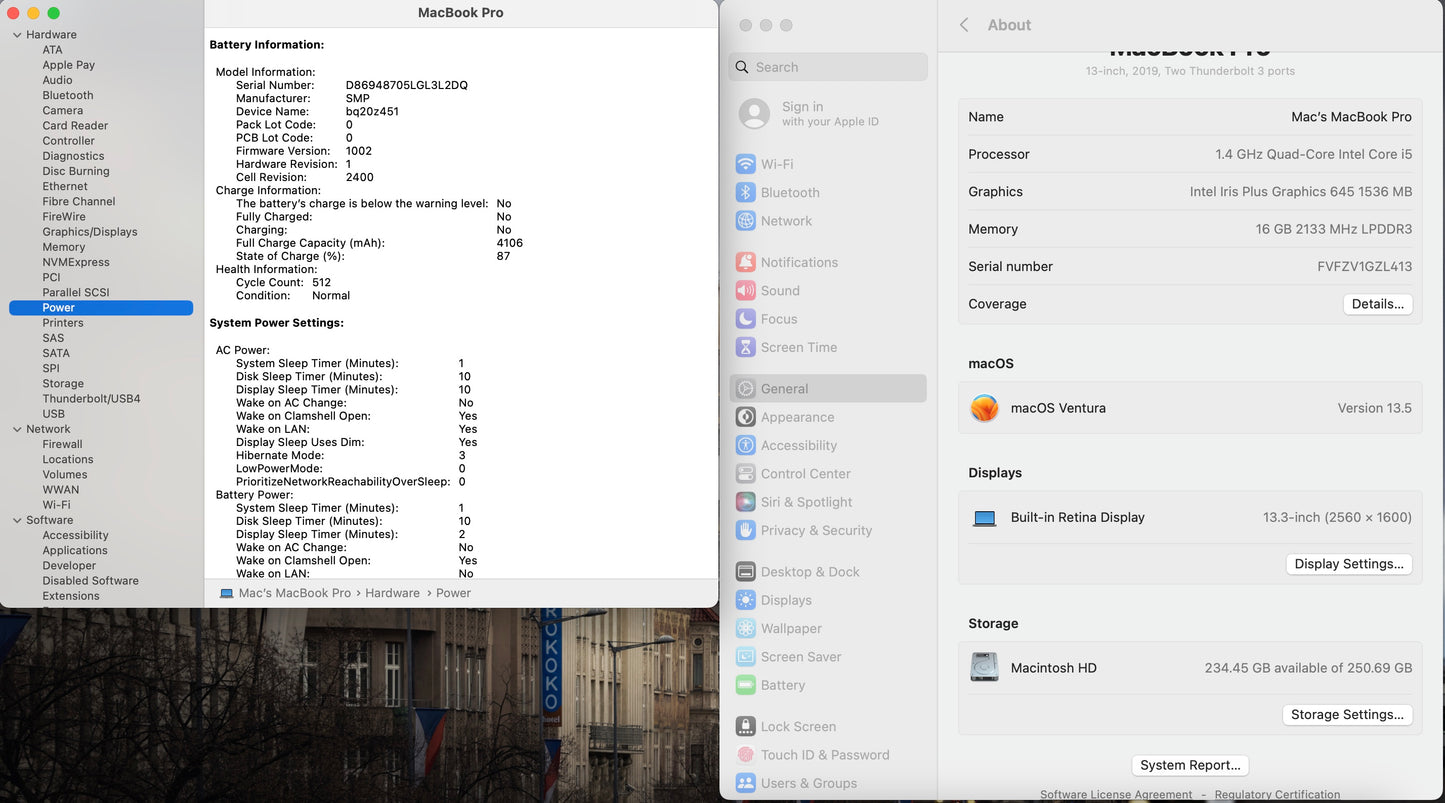Open the Battery settings pane

pyautogui.click(x=782, y=685)
